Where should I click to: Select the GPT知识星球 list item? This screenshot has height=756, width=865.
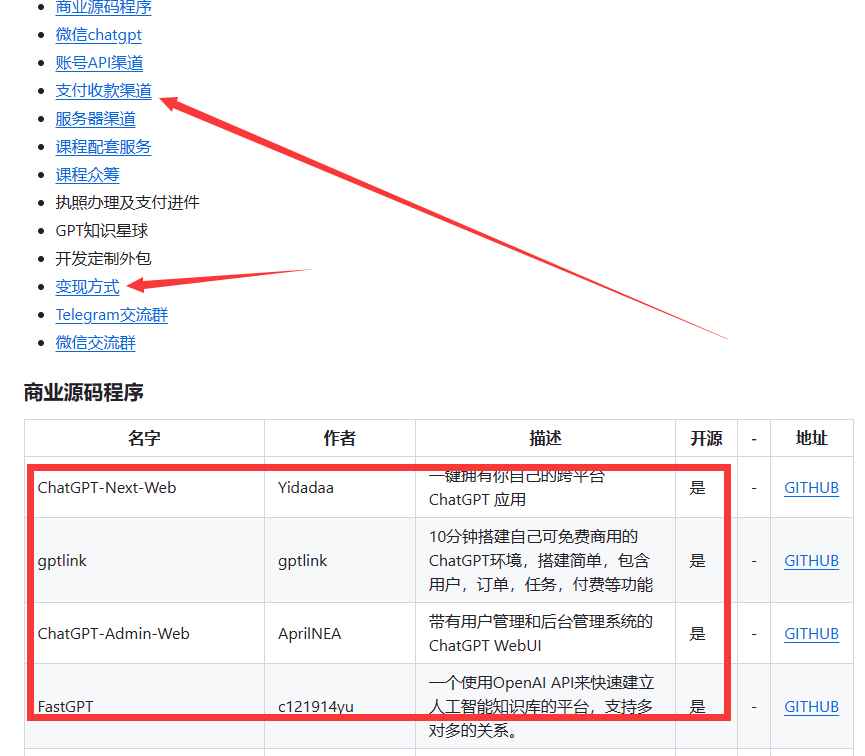coord(102,231)
